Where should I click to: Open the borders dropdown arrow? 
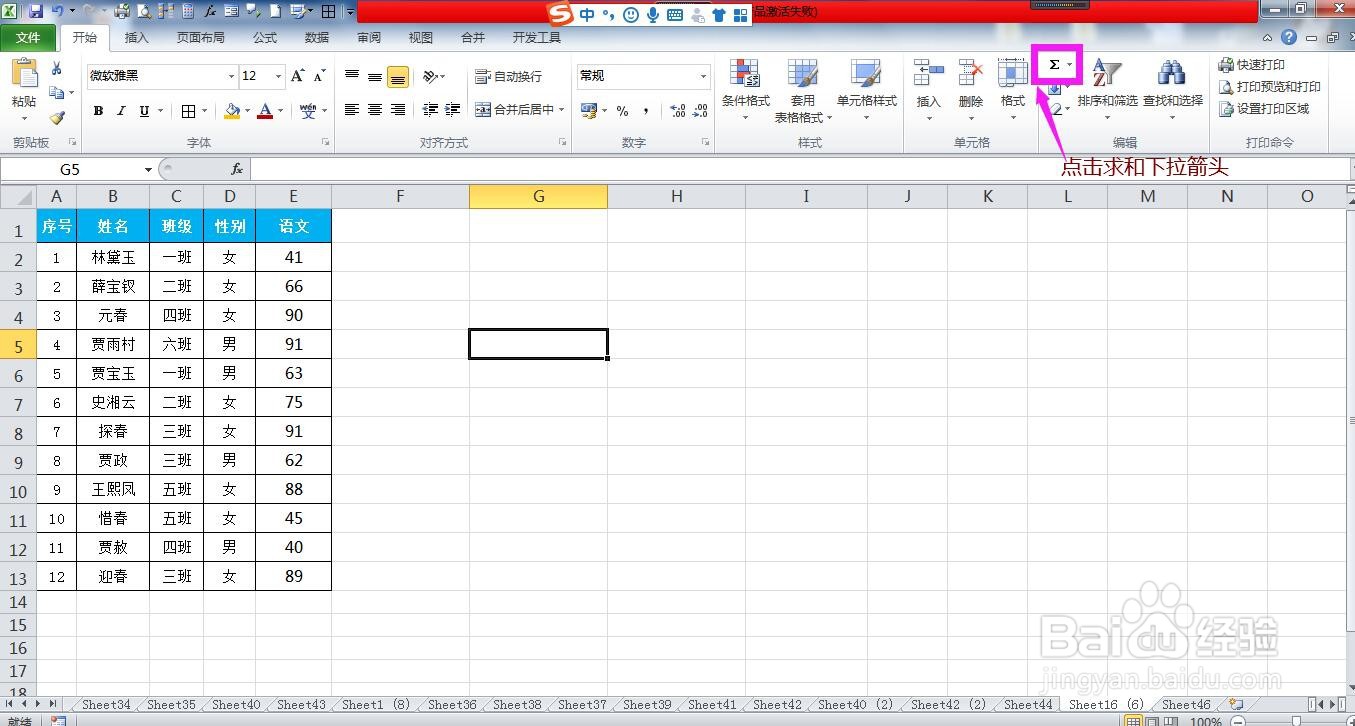tap(205, 111)
